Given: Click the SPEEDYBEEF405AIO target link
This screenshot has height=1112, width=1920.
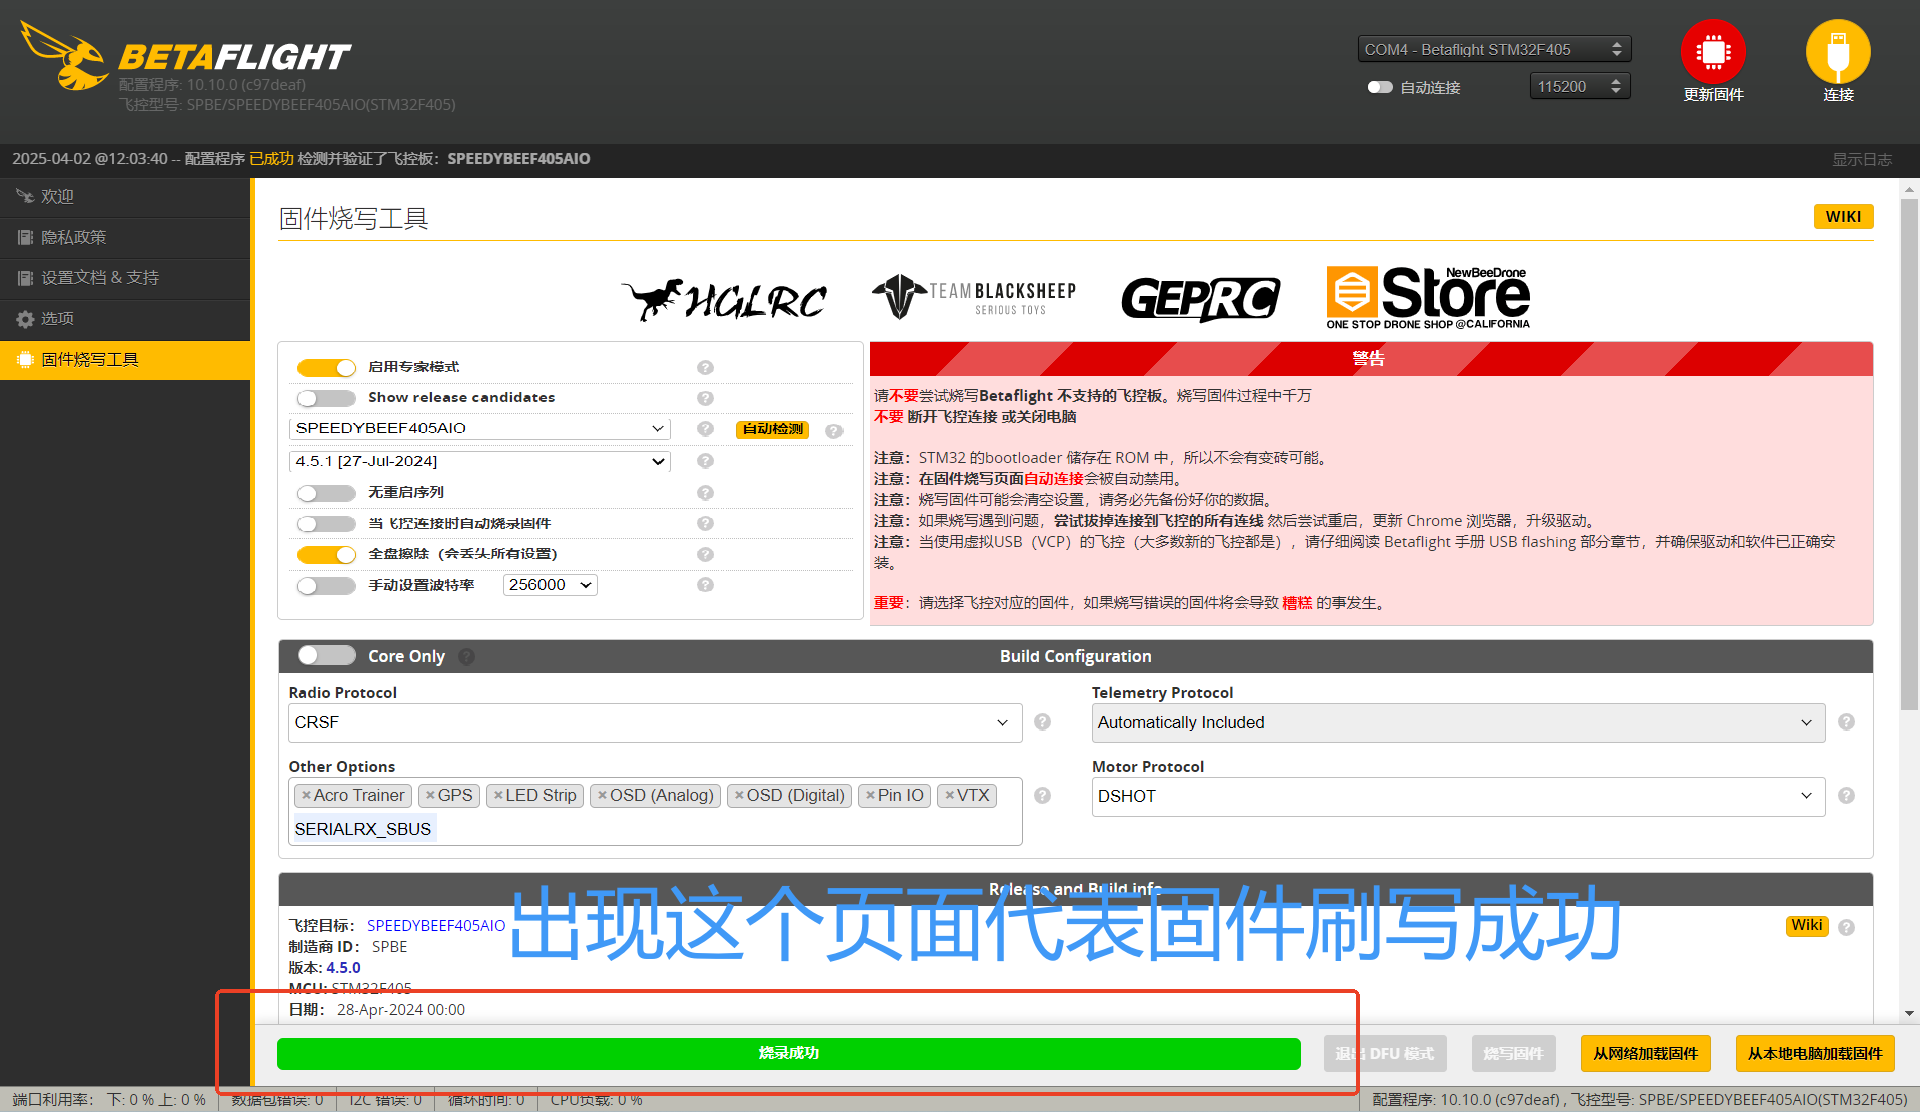Looking at the screenshot, I should click(436, 926).
